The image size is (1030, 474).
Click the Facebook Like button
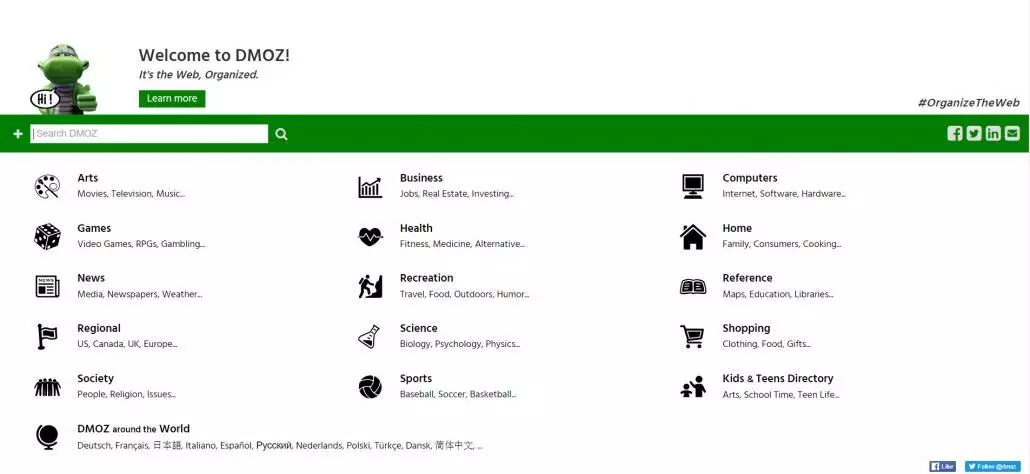tap(943, 466)
